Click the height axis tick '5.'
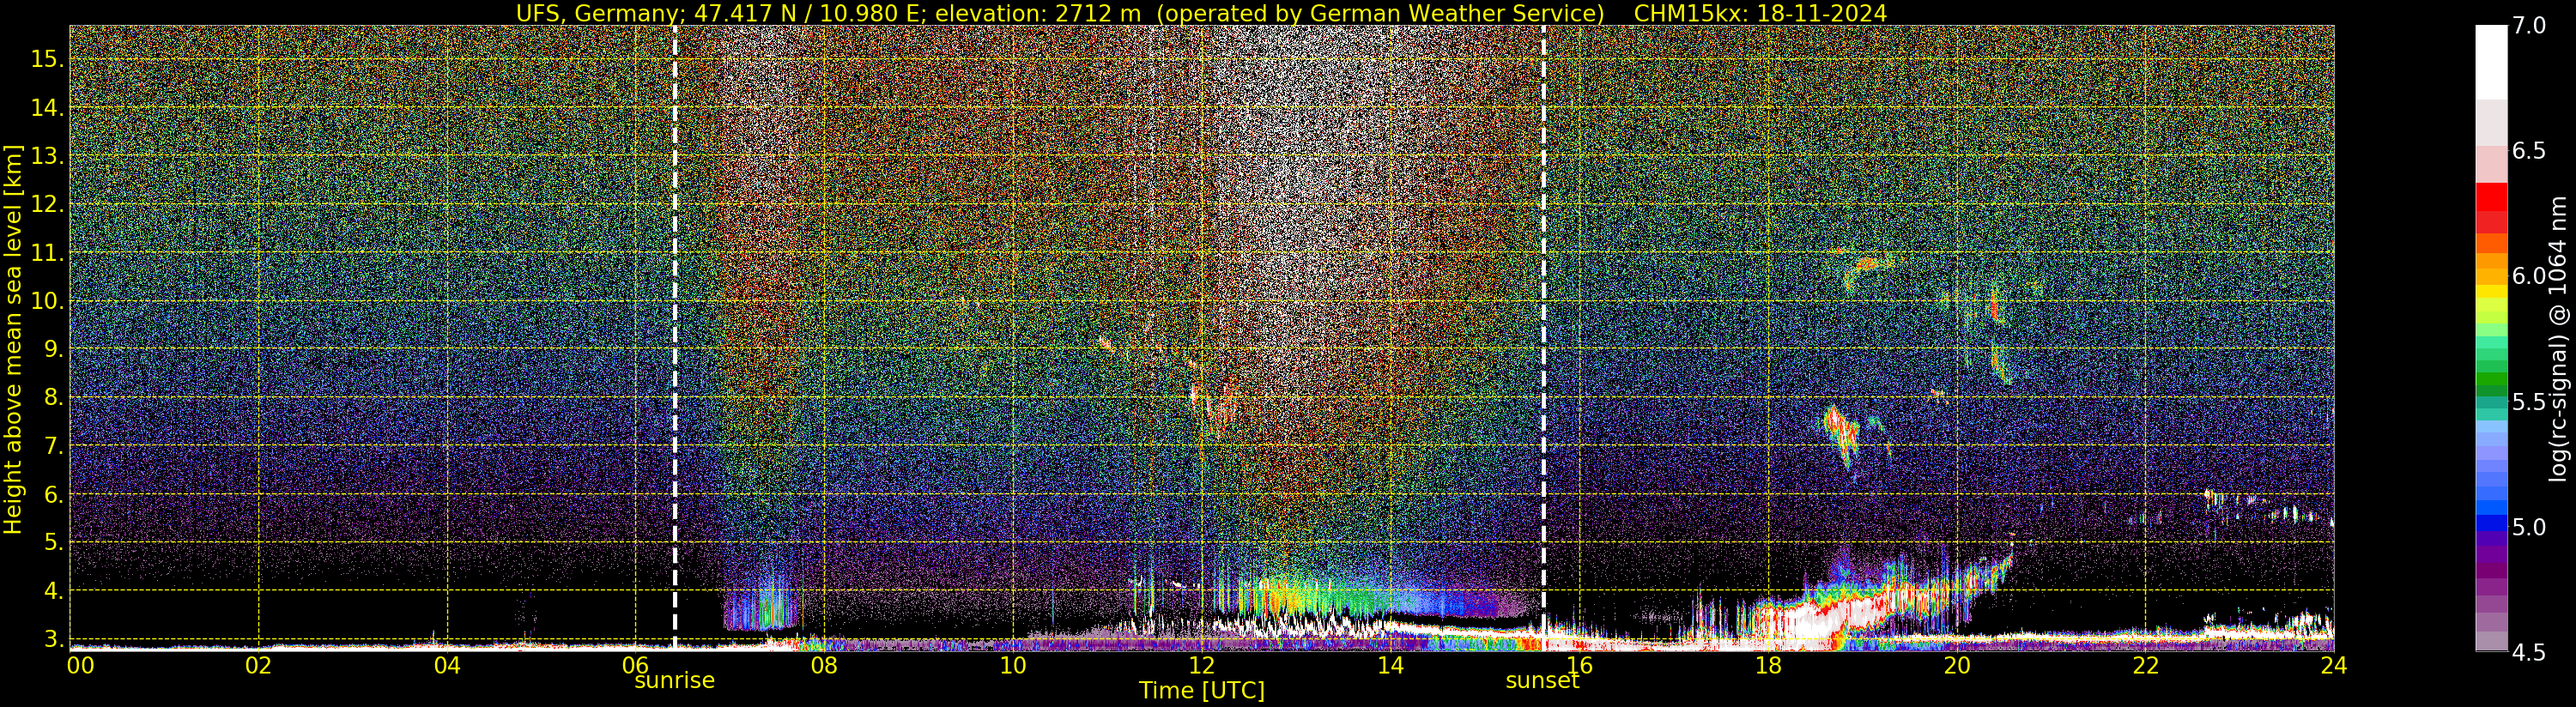2576x707 pixels. coord(53,542)
